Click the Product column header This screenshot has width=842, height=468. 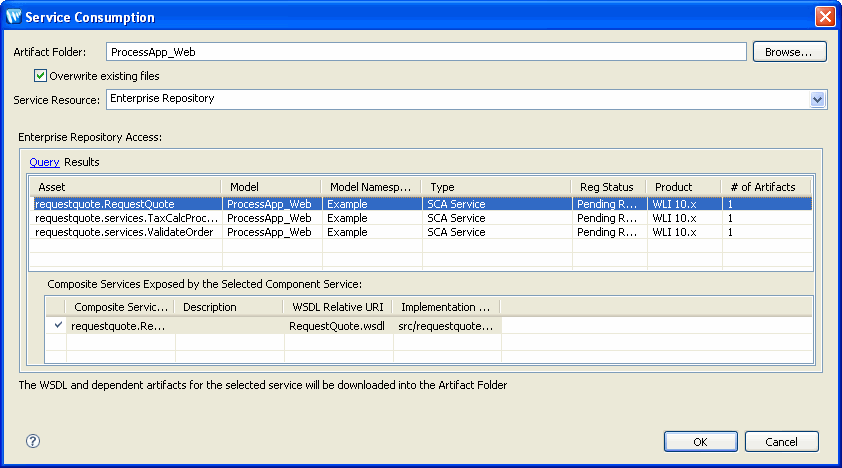pyautogui.click(x=684, y=187)
